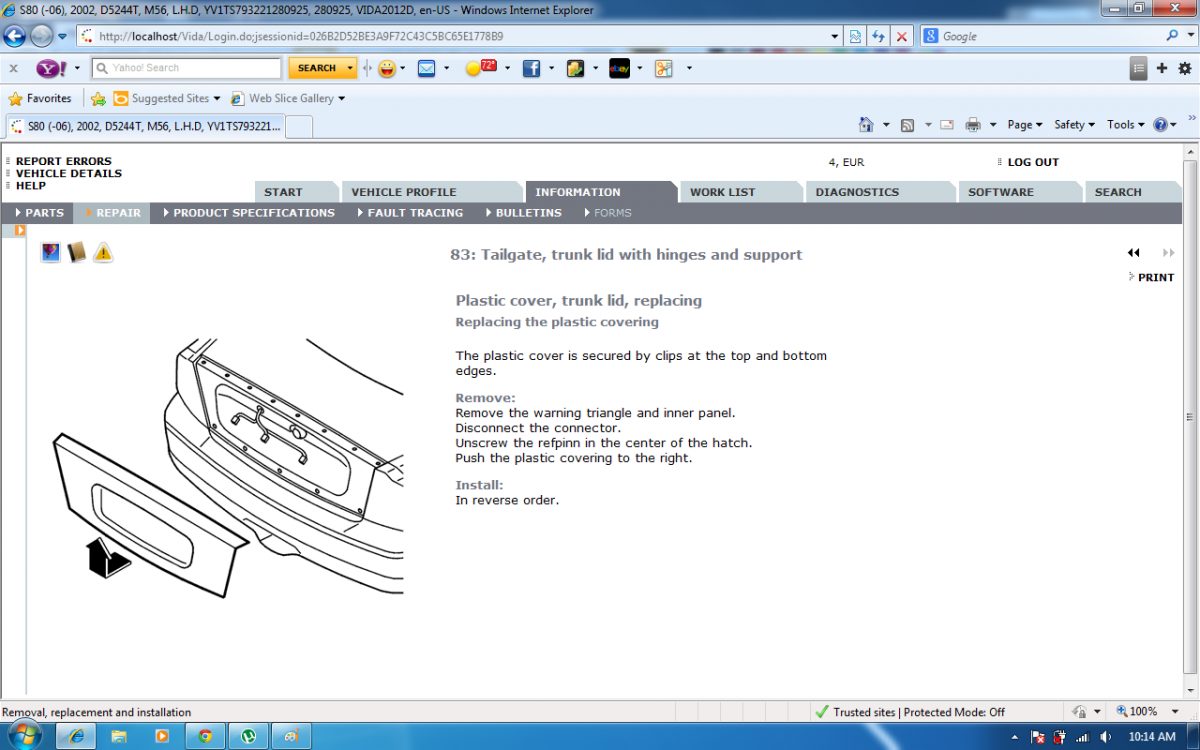Image resolution: width=1200 pixels, height=750 pixels.
Task: Open Yahoo logo dropdown arrow
Action: tap(77, 68)
